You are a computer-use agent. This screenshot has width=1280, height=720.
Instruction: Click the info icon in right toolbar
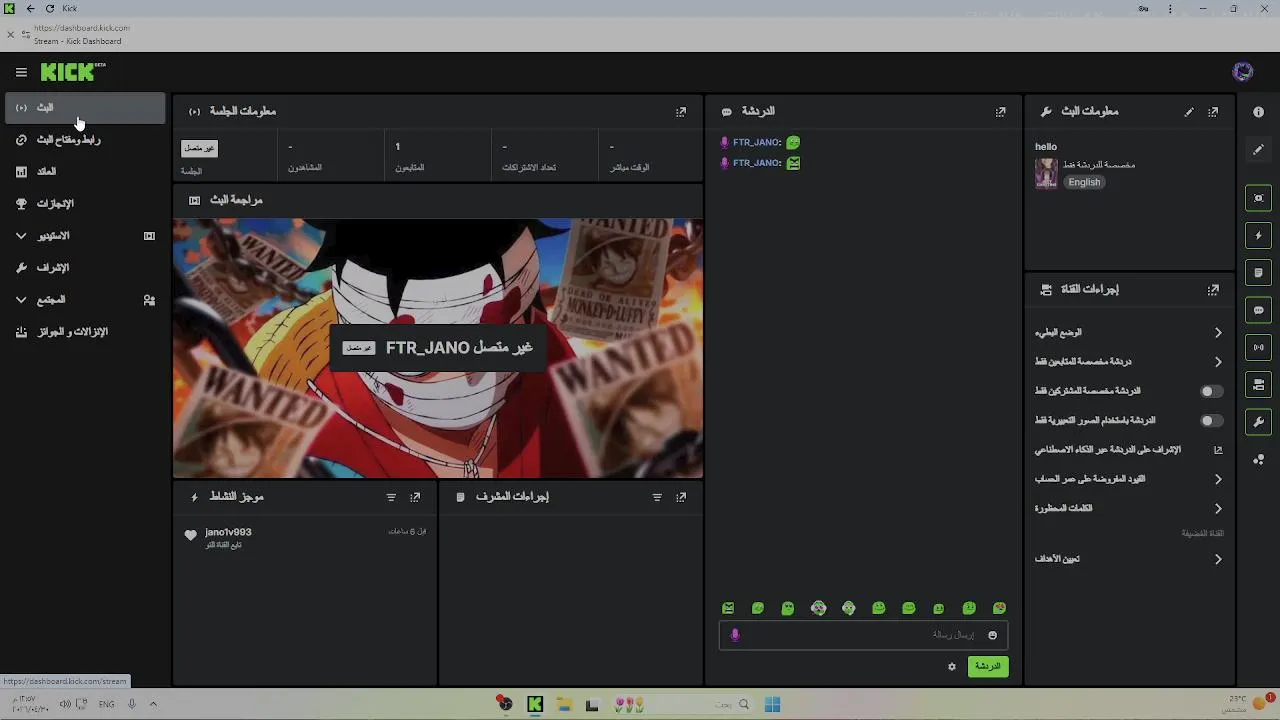click(x=1259, y=112)
